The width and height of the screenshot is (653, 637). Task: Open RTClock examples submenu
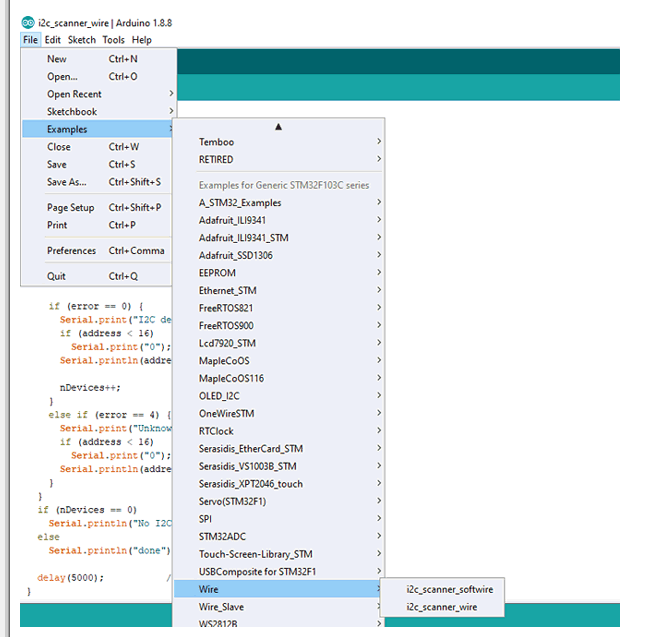pyautogui.click(x=278, y=431)
